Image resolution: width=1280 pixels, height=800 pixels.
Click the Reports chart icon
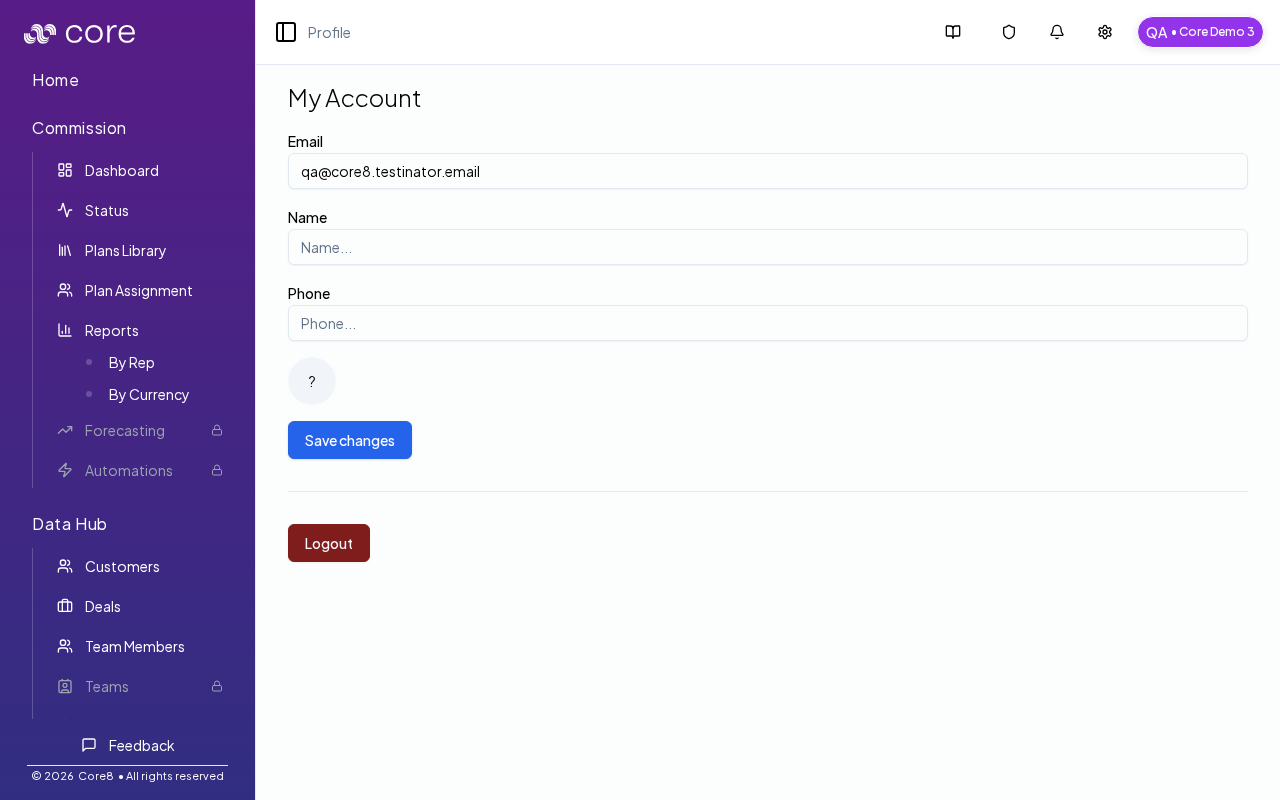point(64,330)
